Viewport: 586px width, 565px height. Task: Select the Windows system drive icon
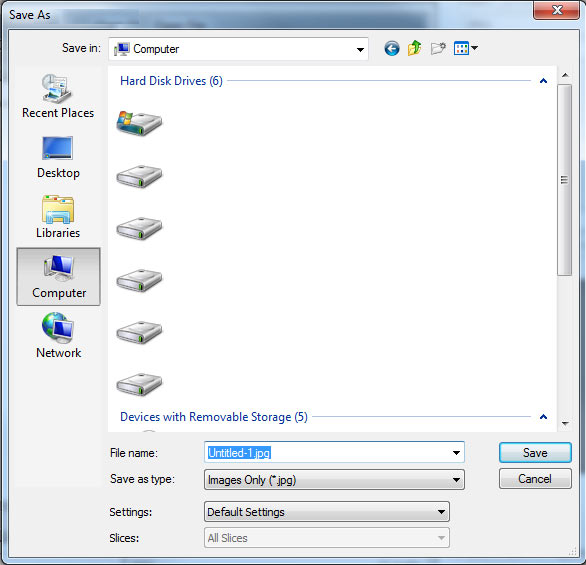tap(139, 123)
